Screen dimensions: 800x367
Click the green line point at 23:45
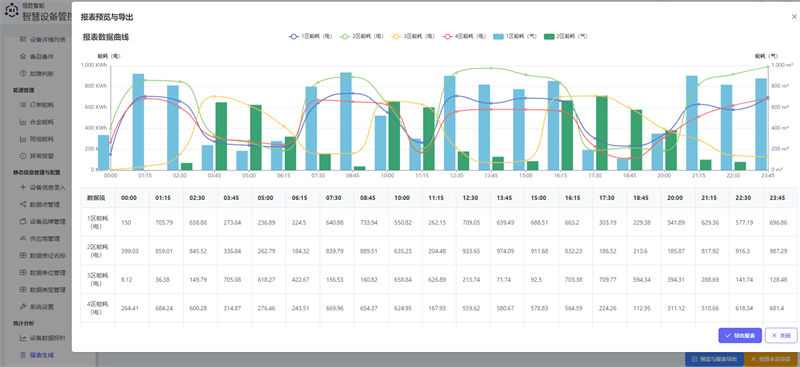(767, 67)
